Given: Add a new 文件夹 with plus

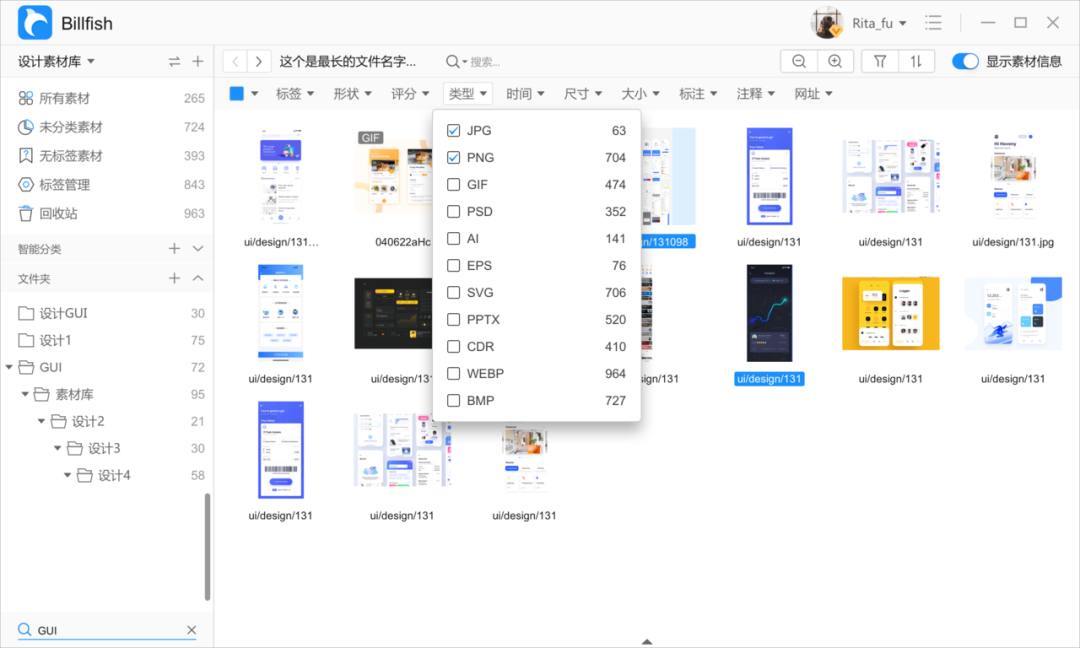Looking at the screenshot, I should (174, 278).
